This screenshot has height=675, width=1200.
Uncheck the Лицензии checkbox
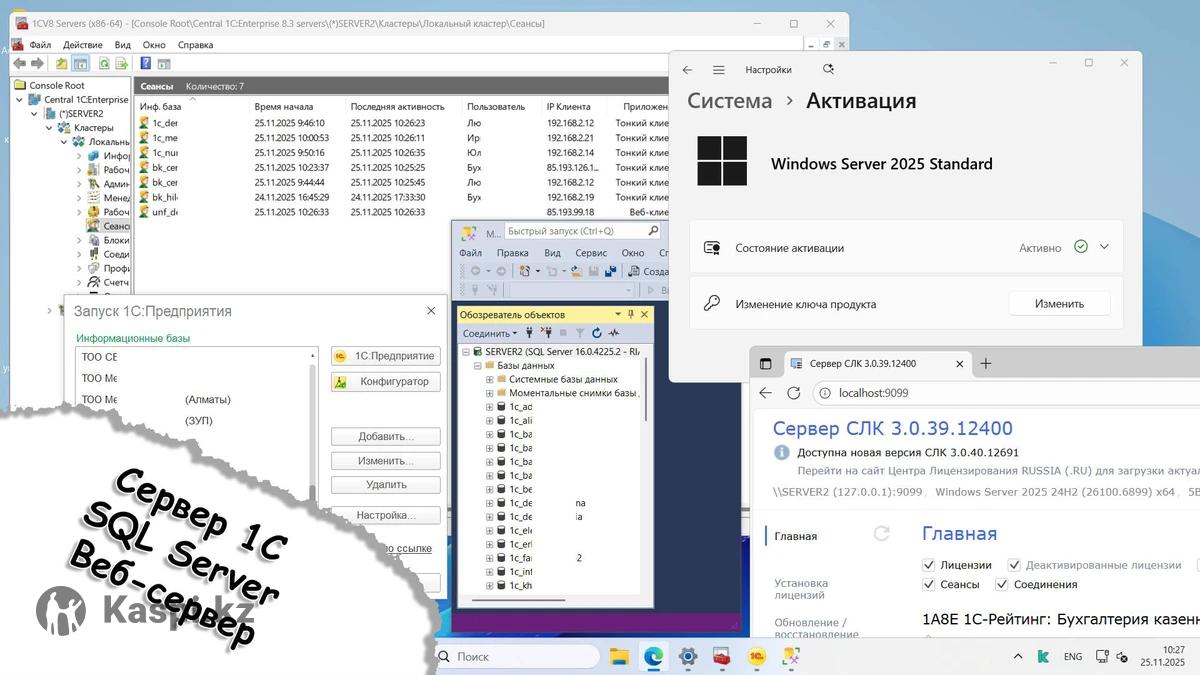[x=928, y=565]
